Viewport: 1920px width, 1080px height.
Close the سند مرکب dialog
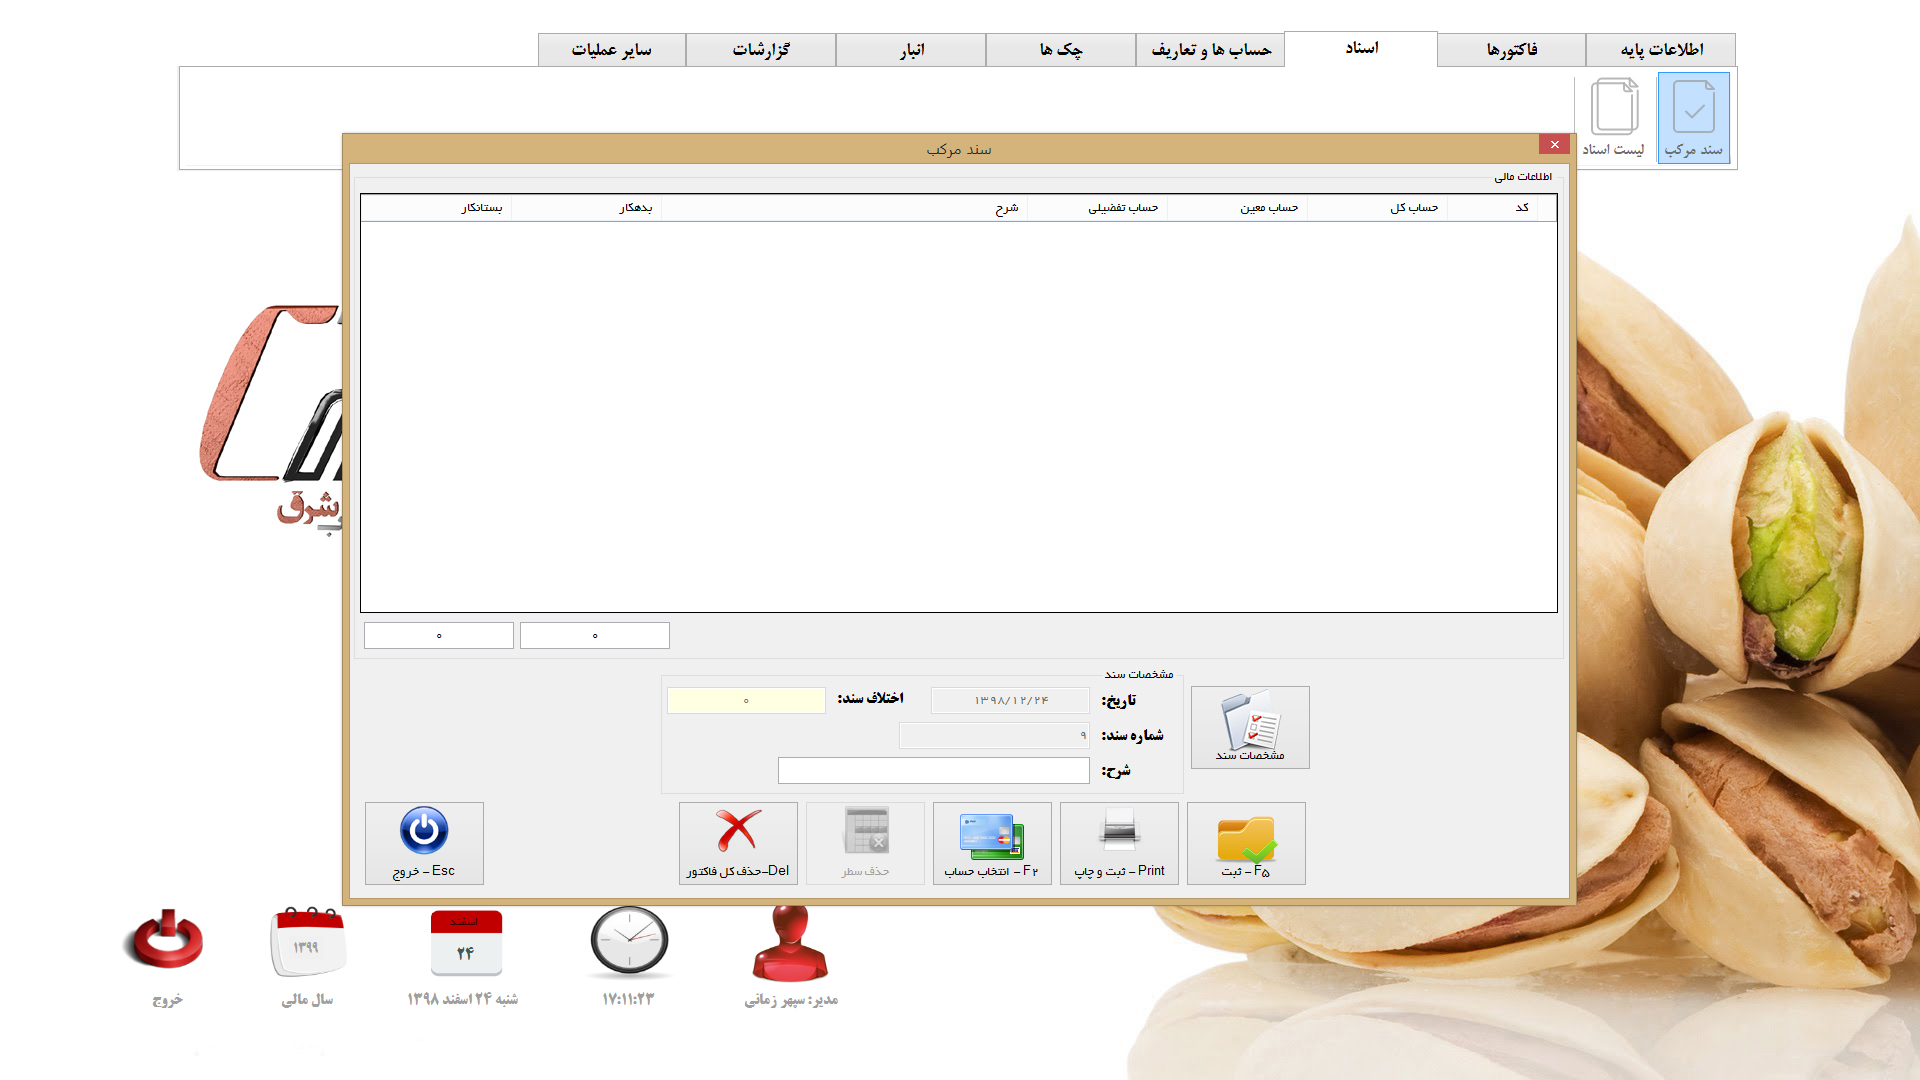coord(1554,144)
